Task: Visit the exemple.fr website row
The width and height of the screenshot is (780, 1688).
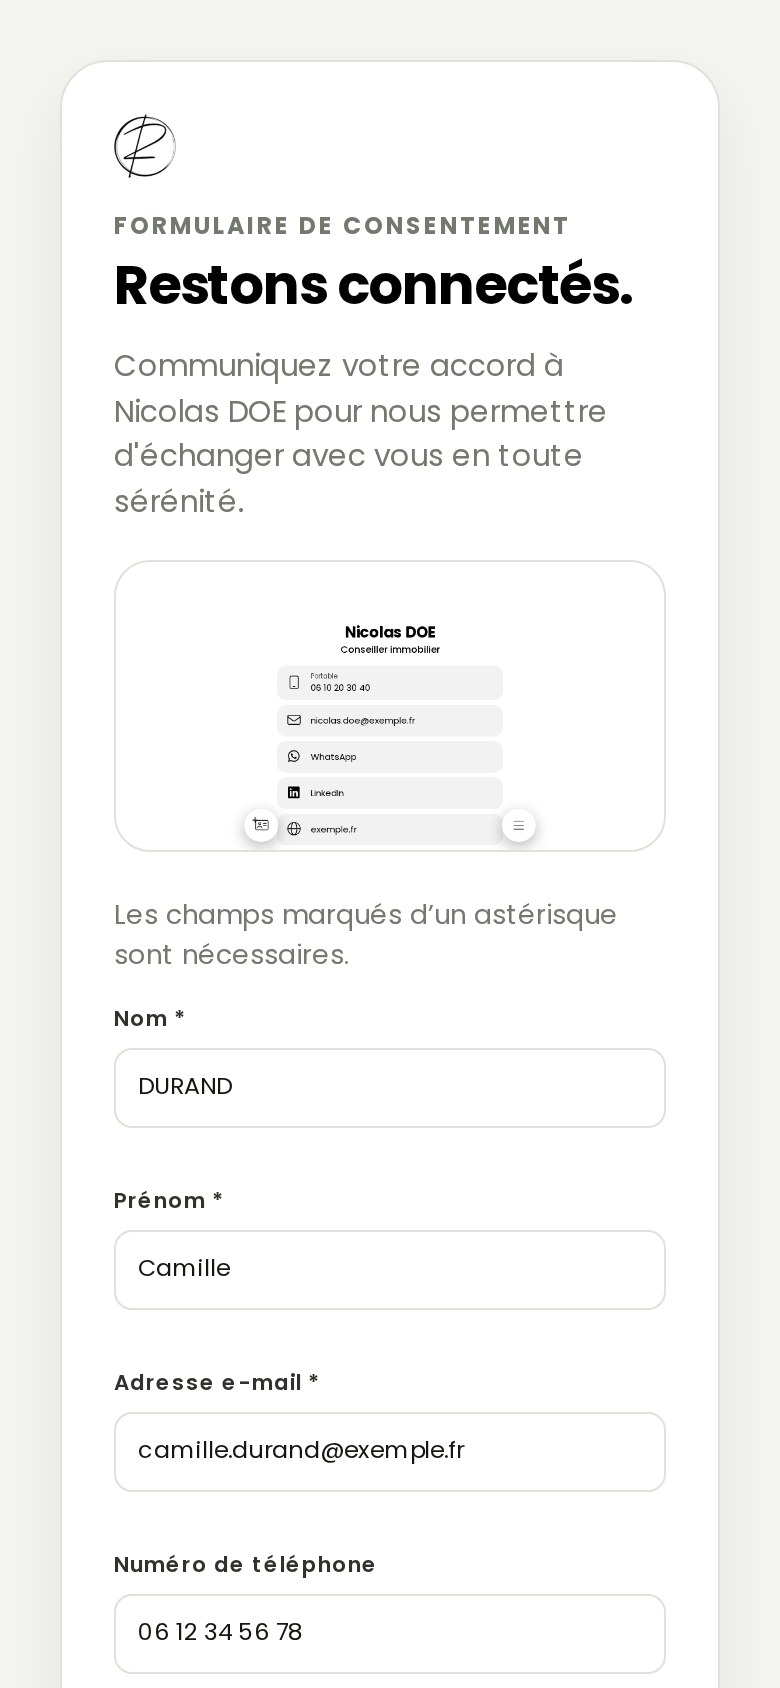Action: tap(390, 829)
